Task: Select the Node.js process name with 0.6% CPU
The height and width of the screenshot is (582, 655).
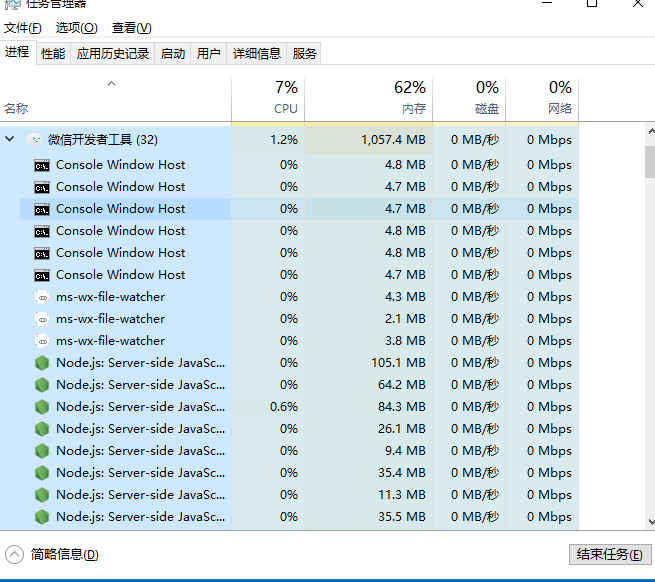Action: (140, 407)
